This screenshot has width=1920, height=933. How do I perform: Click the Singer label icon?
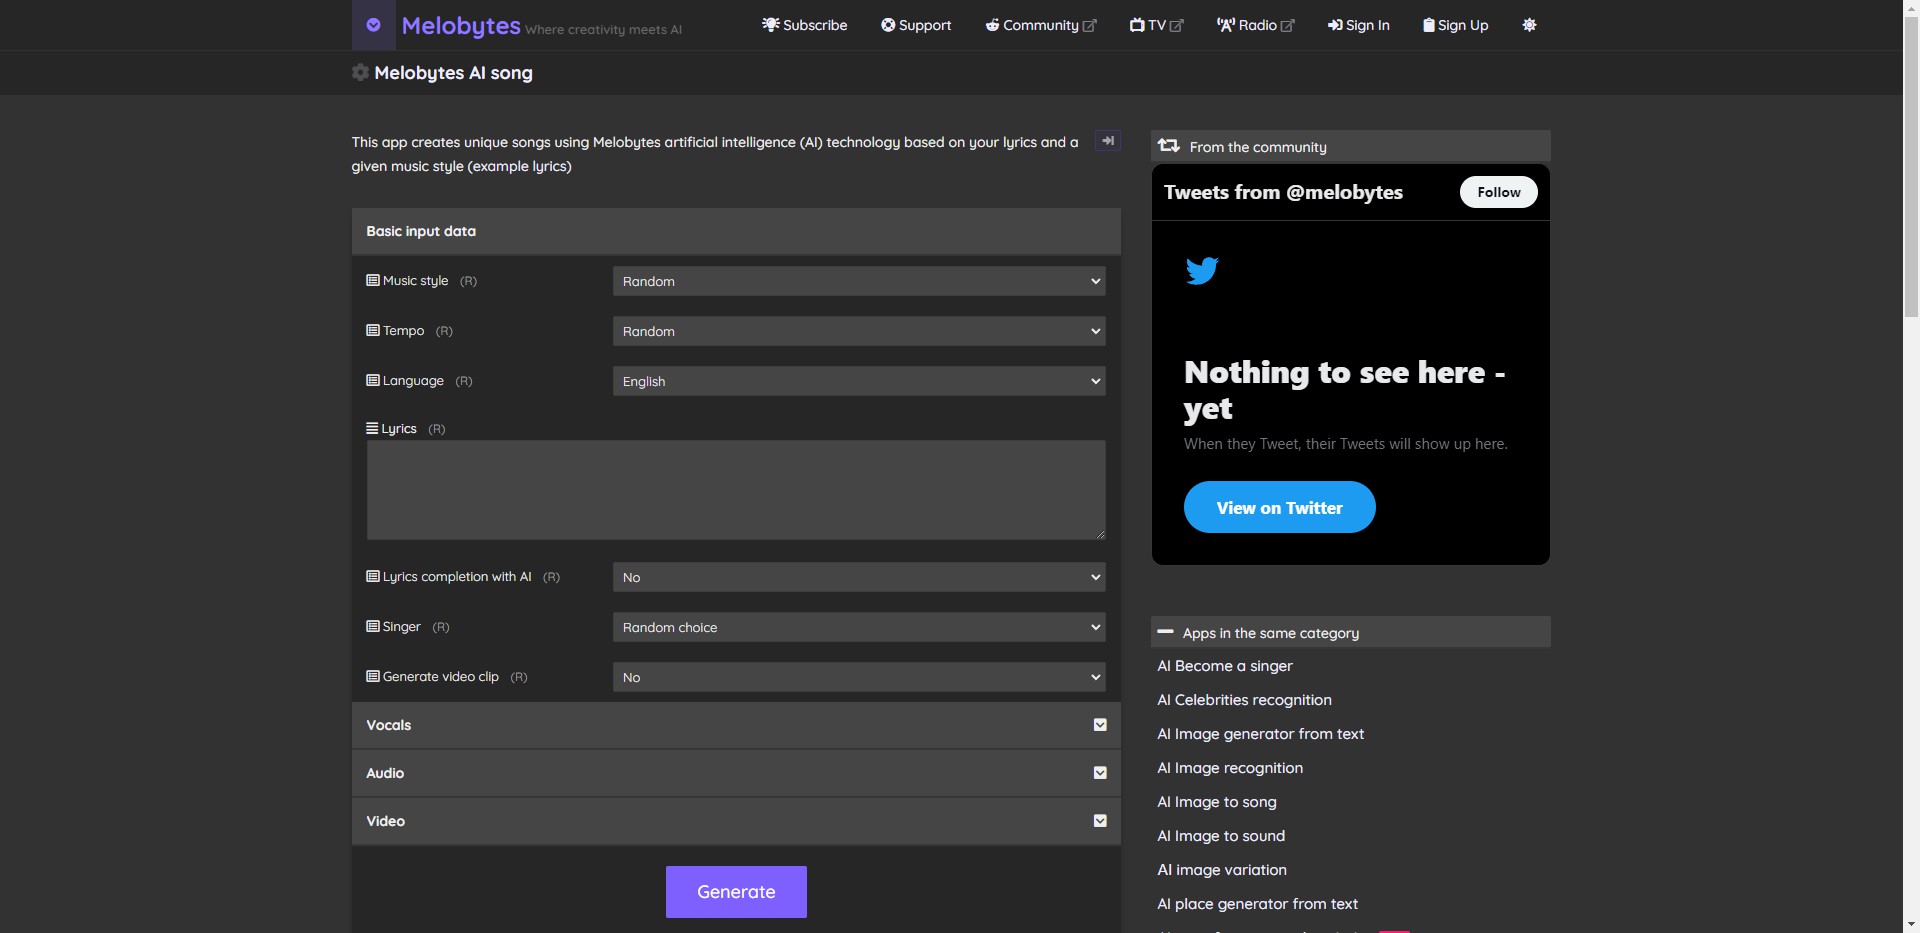pyautogui.click(x=373, y=627)
